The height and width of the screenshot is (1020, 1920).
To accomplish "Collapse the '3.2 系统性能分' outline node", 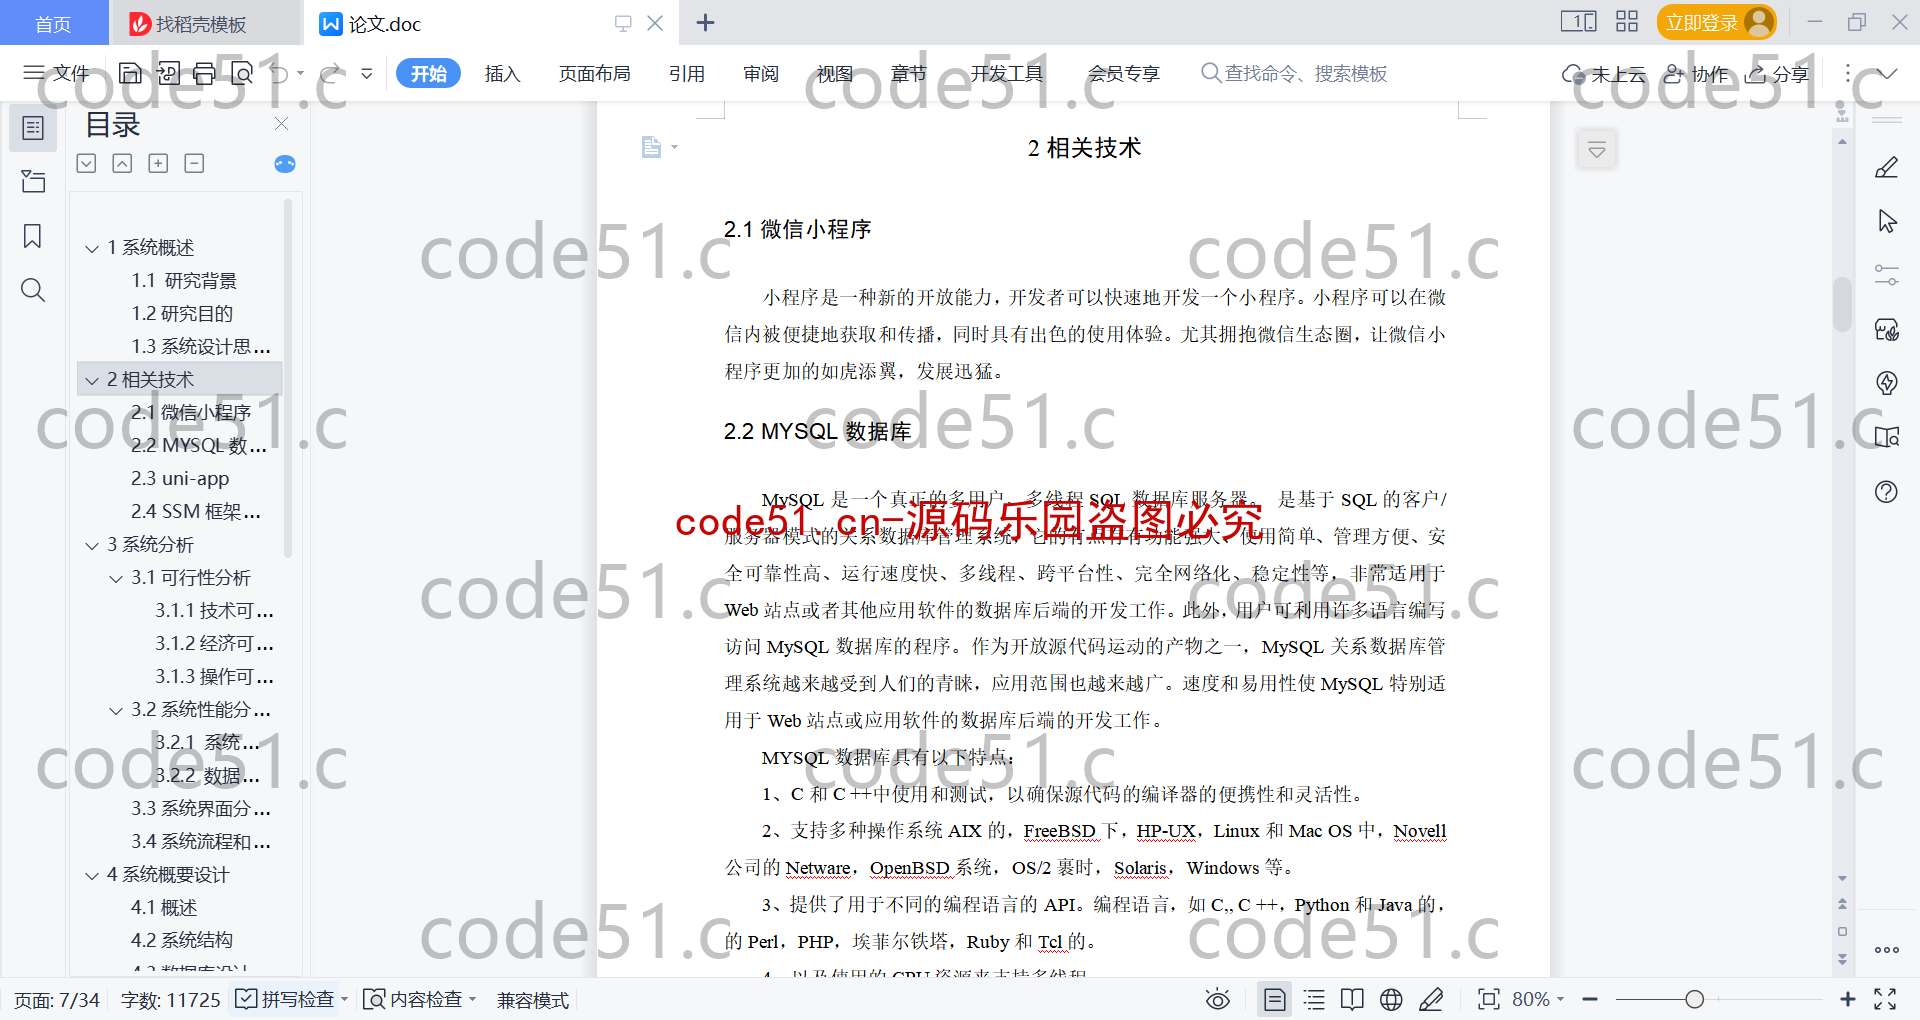I will pyautogui.click(x=116, y=710).
